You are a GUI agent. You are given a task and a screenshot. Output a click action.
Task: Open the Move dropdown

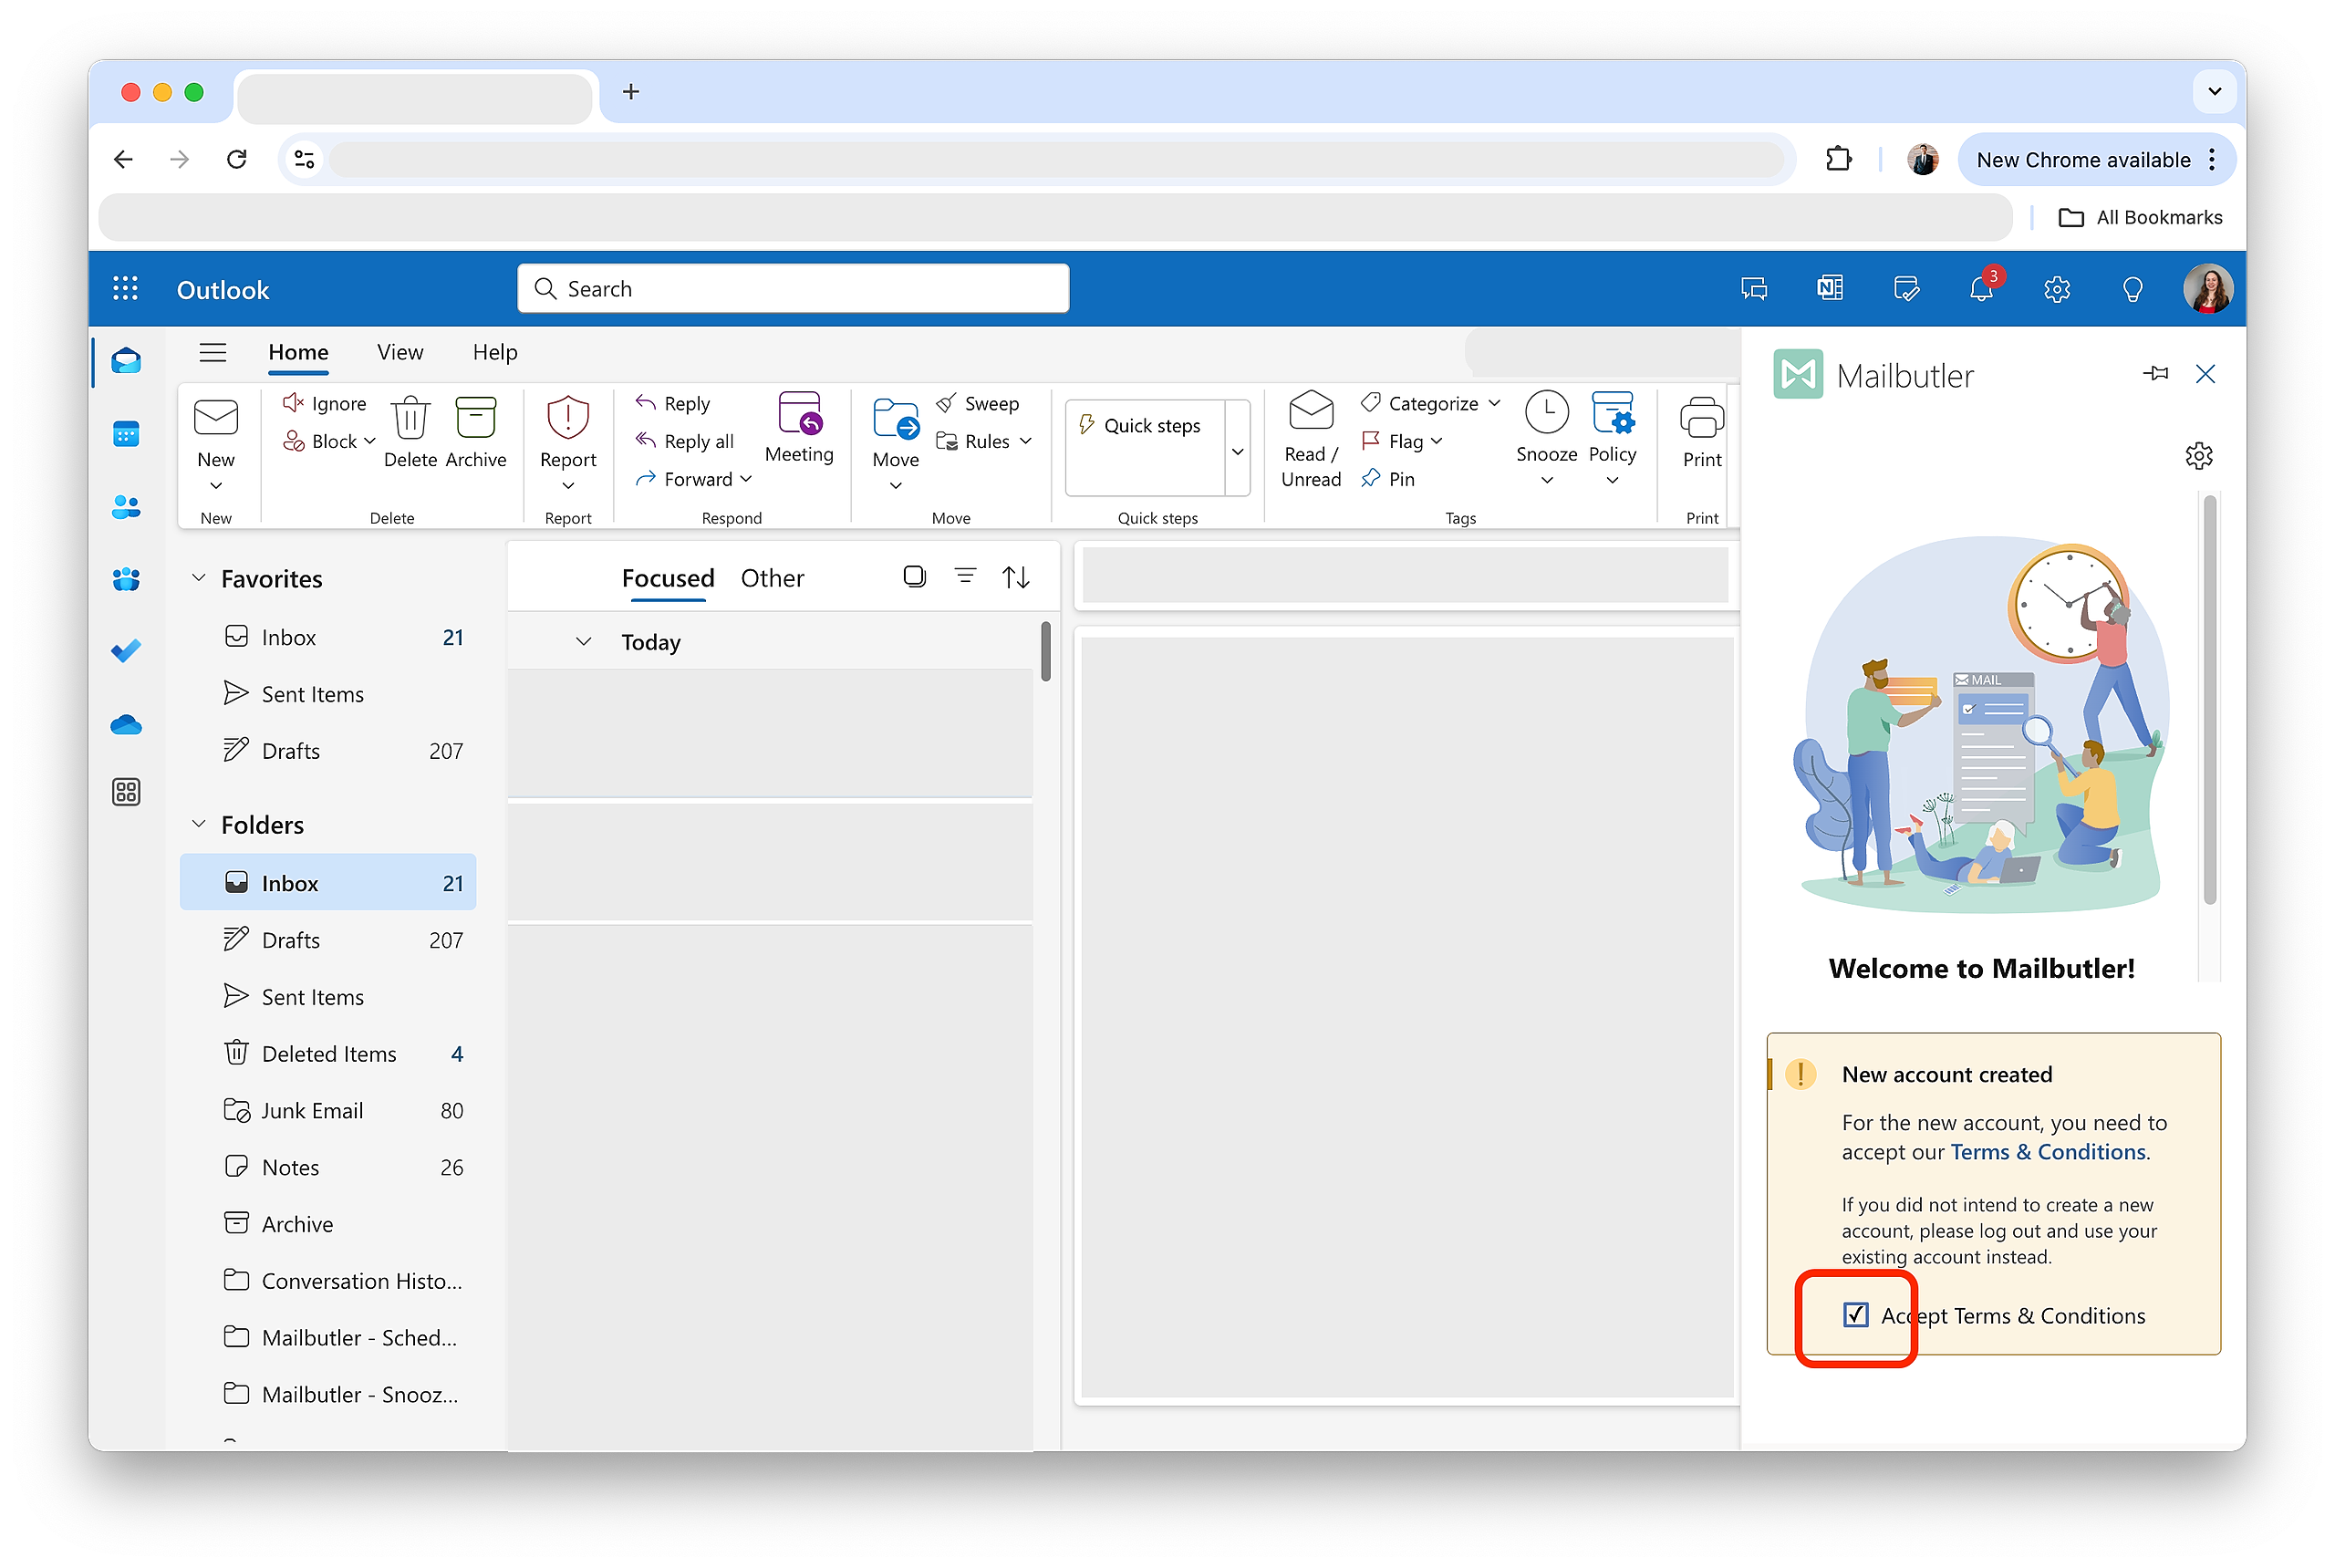point(896,486)
